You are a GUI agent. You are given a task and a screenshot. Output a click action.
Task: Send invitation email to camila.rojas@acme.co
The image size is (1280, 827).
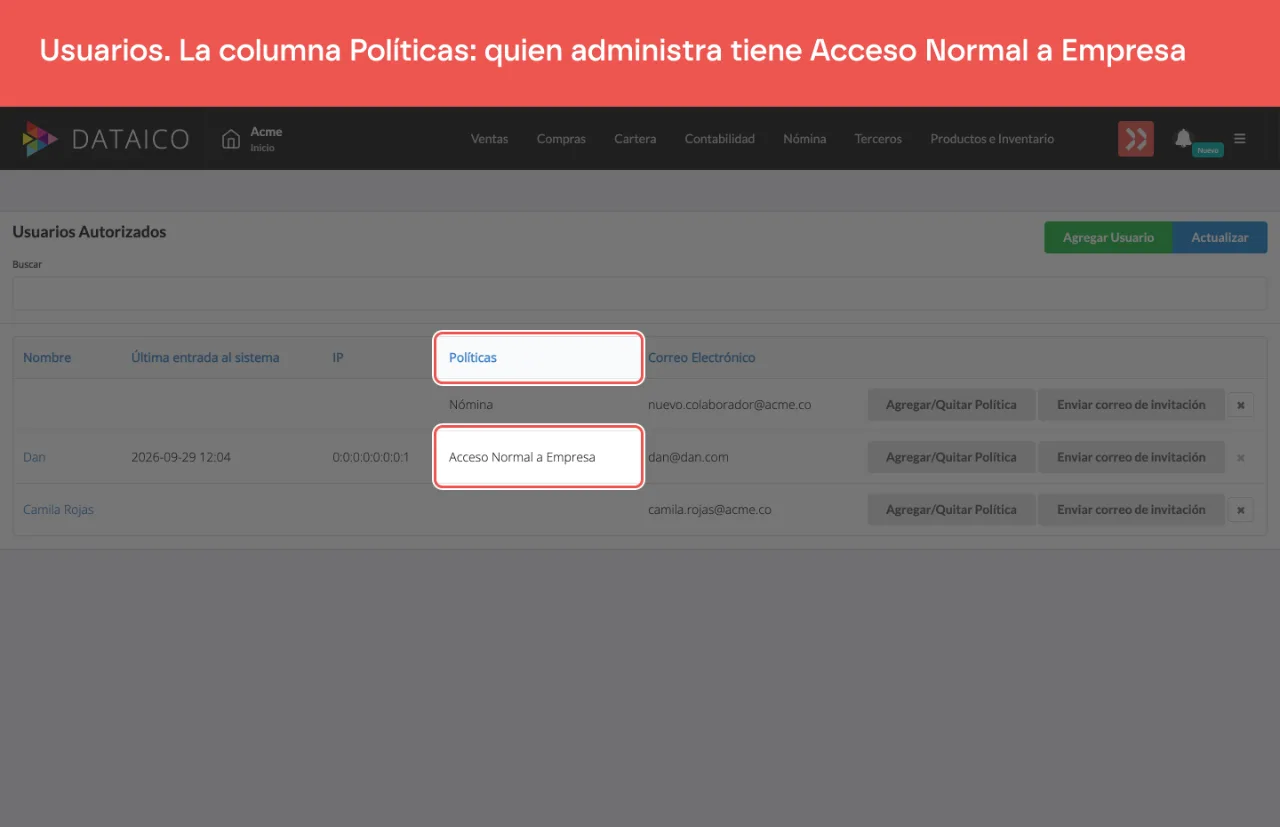1131,509
